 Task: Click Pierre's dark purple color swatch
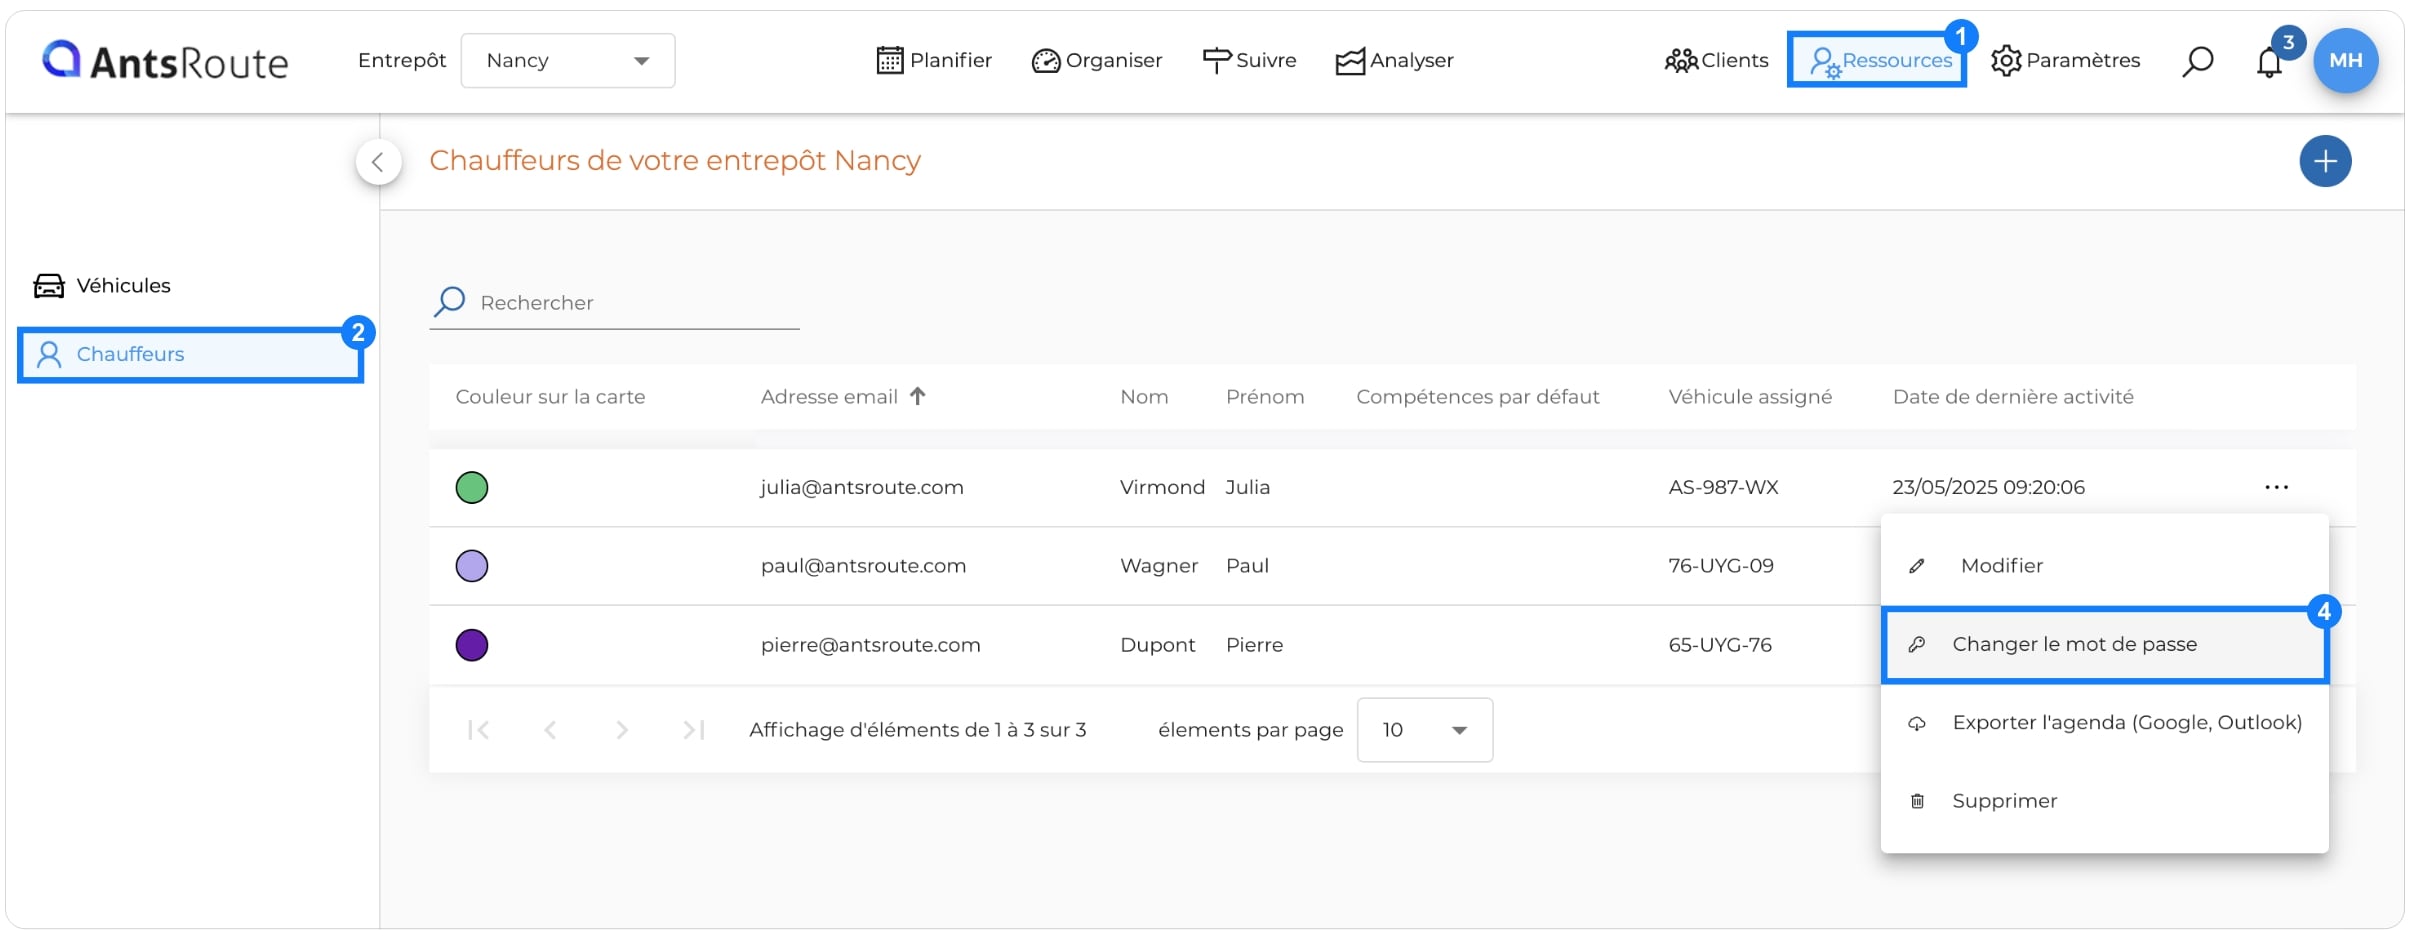tap(472, 645)
